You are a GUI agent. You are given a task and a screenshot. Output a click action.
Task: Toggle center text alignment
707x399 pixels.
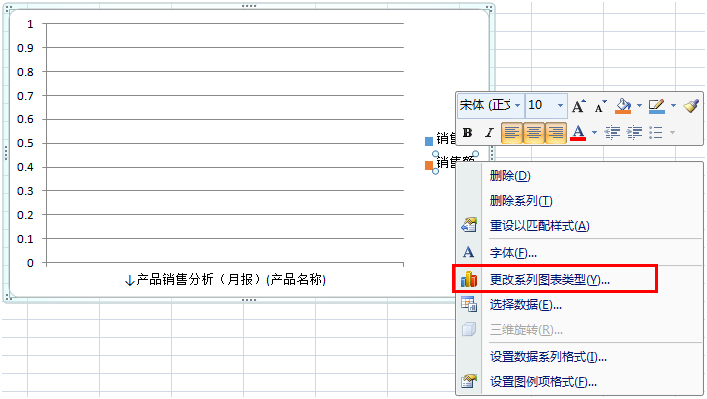click(534, 133)
